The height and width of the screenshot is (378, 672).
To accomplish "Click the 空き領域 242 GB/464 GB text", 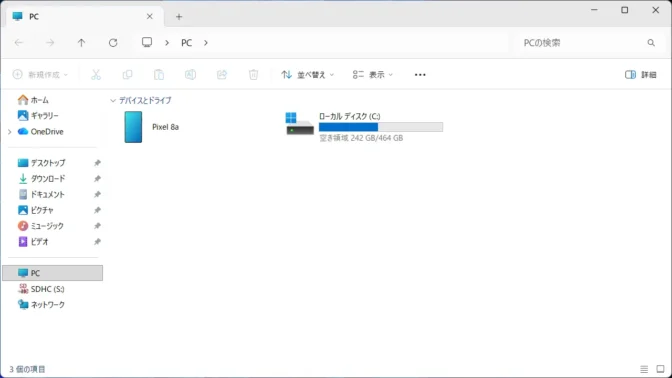I will (x=361, y=138).
